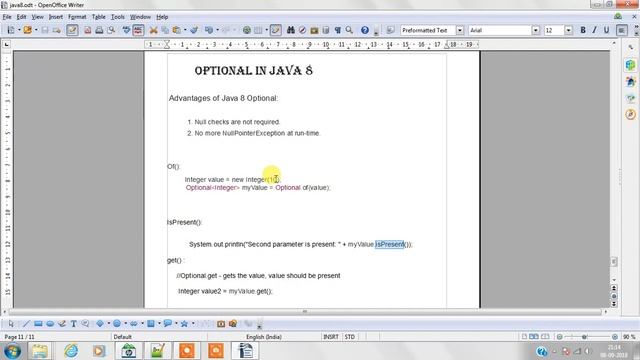Image resolution: width=640 pixels, height=360 pixels.
Task: Select the Text T drawing tool
Action: (73, 324)
